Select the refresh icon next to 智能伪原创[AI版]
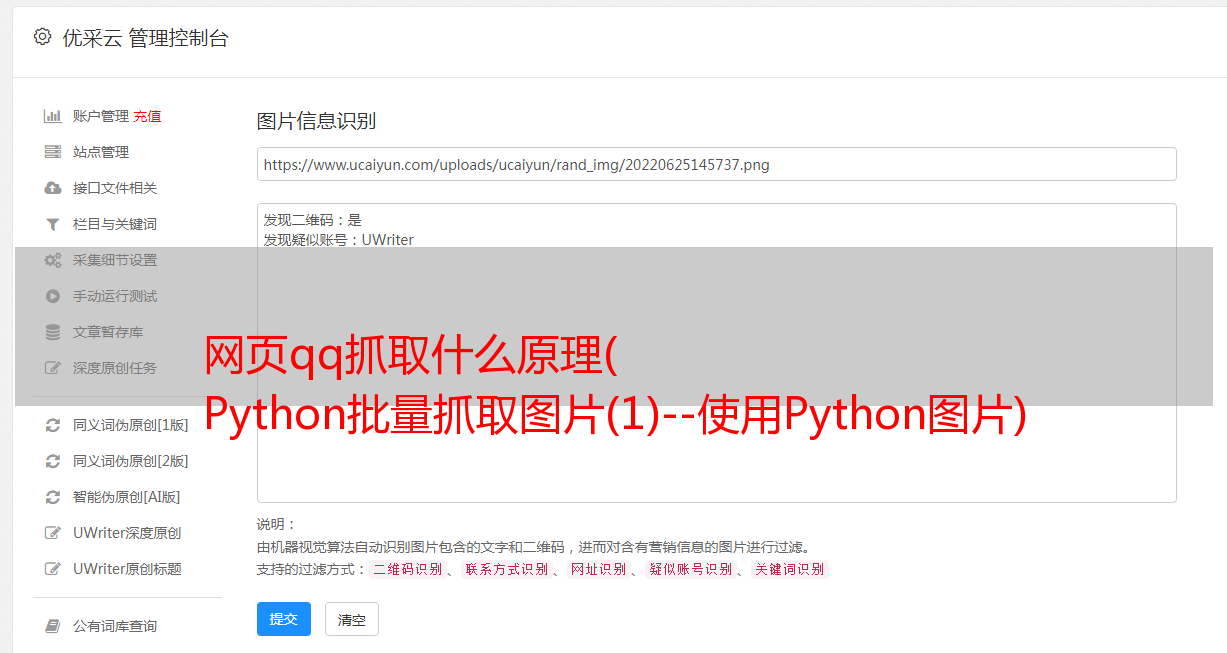 coord(53,497)
